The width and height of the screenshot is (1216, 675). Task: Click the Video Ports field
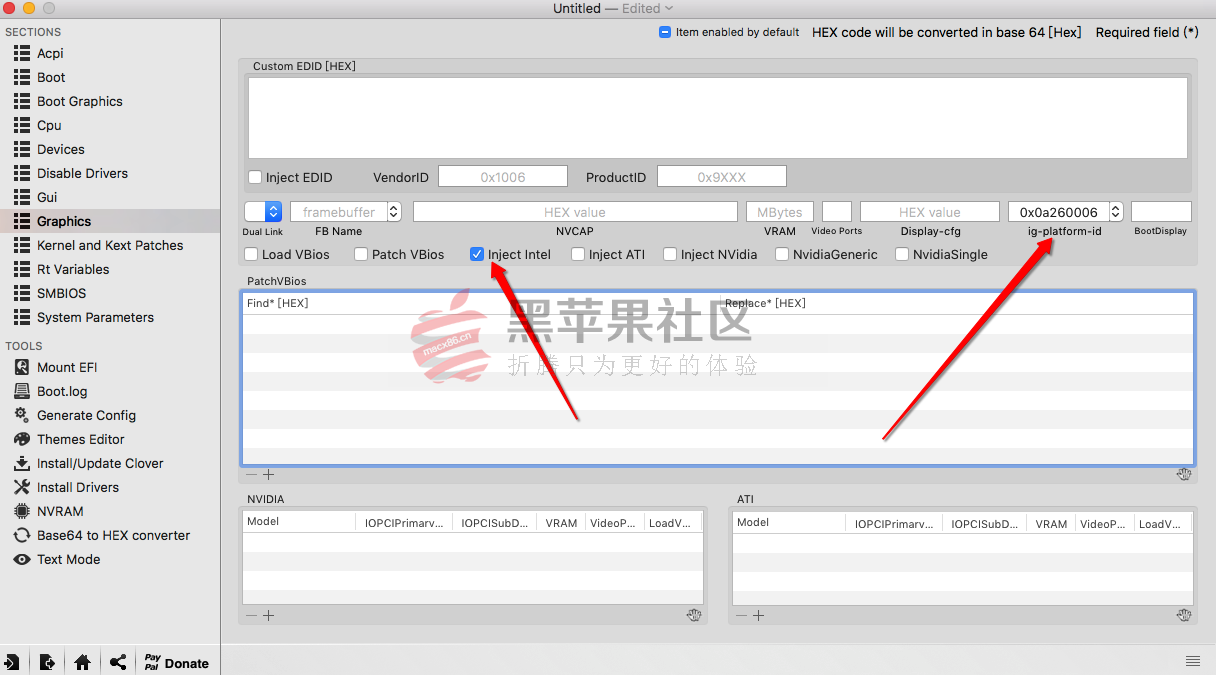(x=837, y=212)
